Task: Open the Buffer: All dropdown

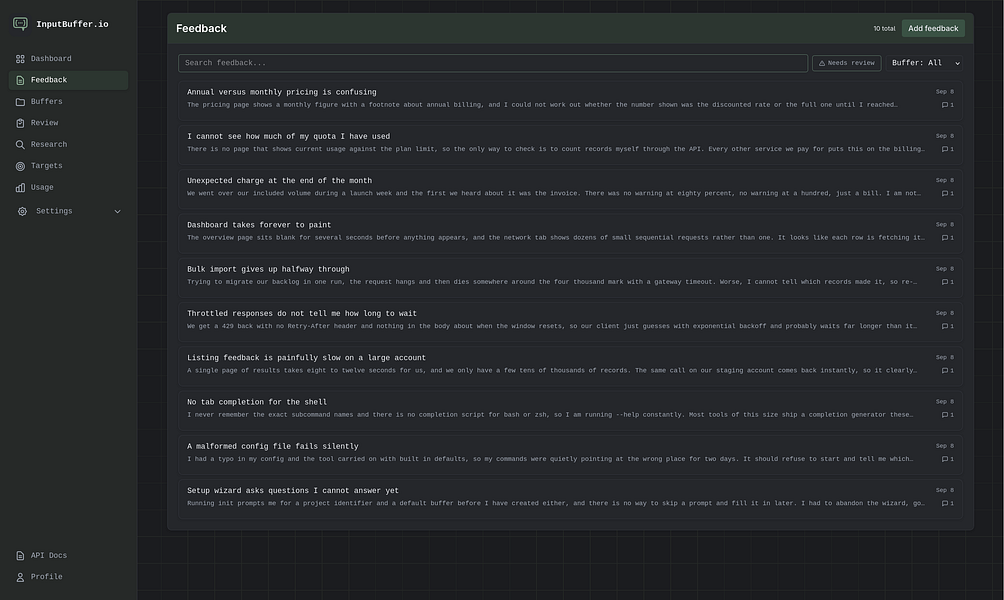Action: click(925, 63)
